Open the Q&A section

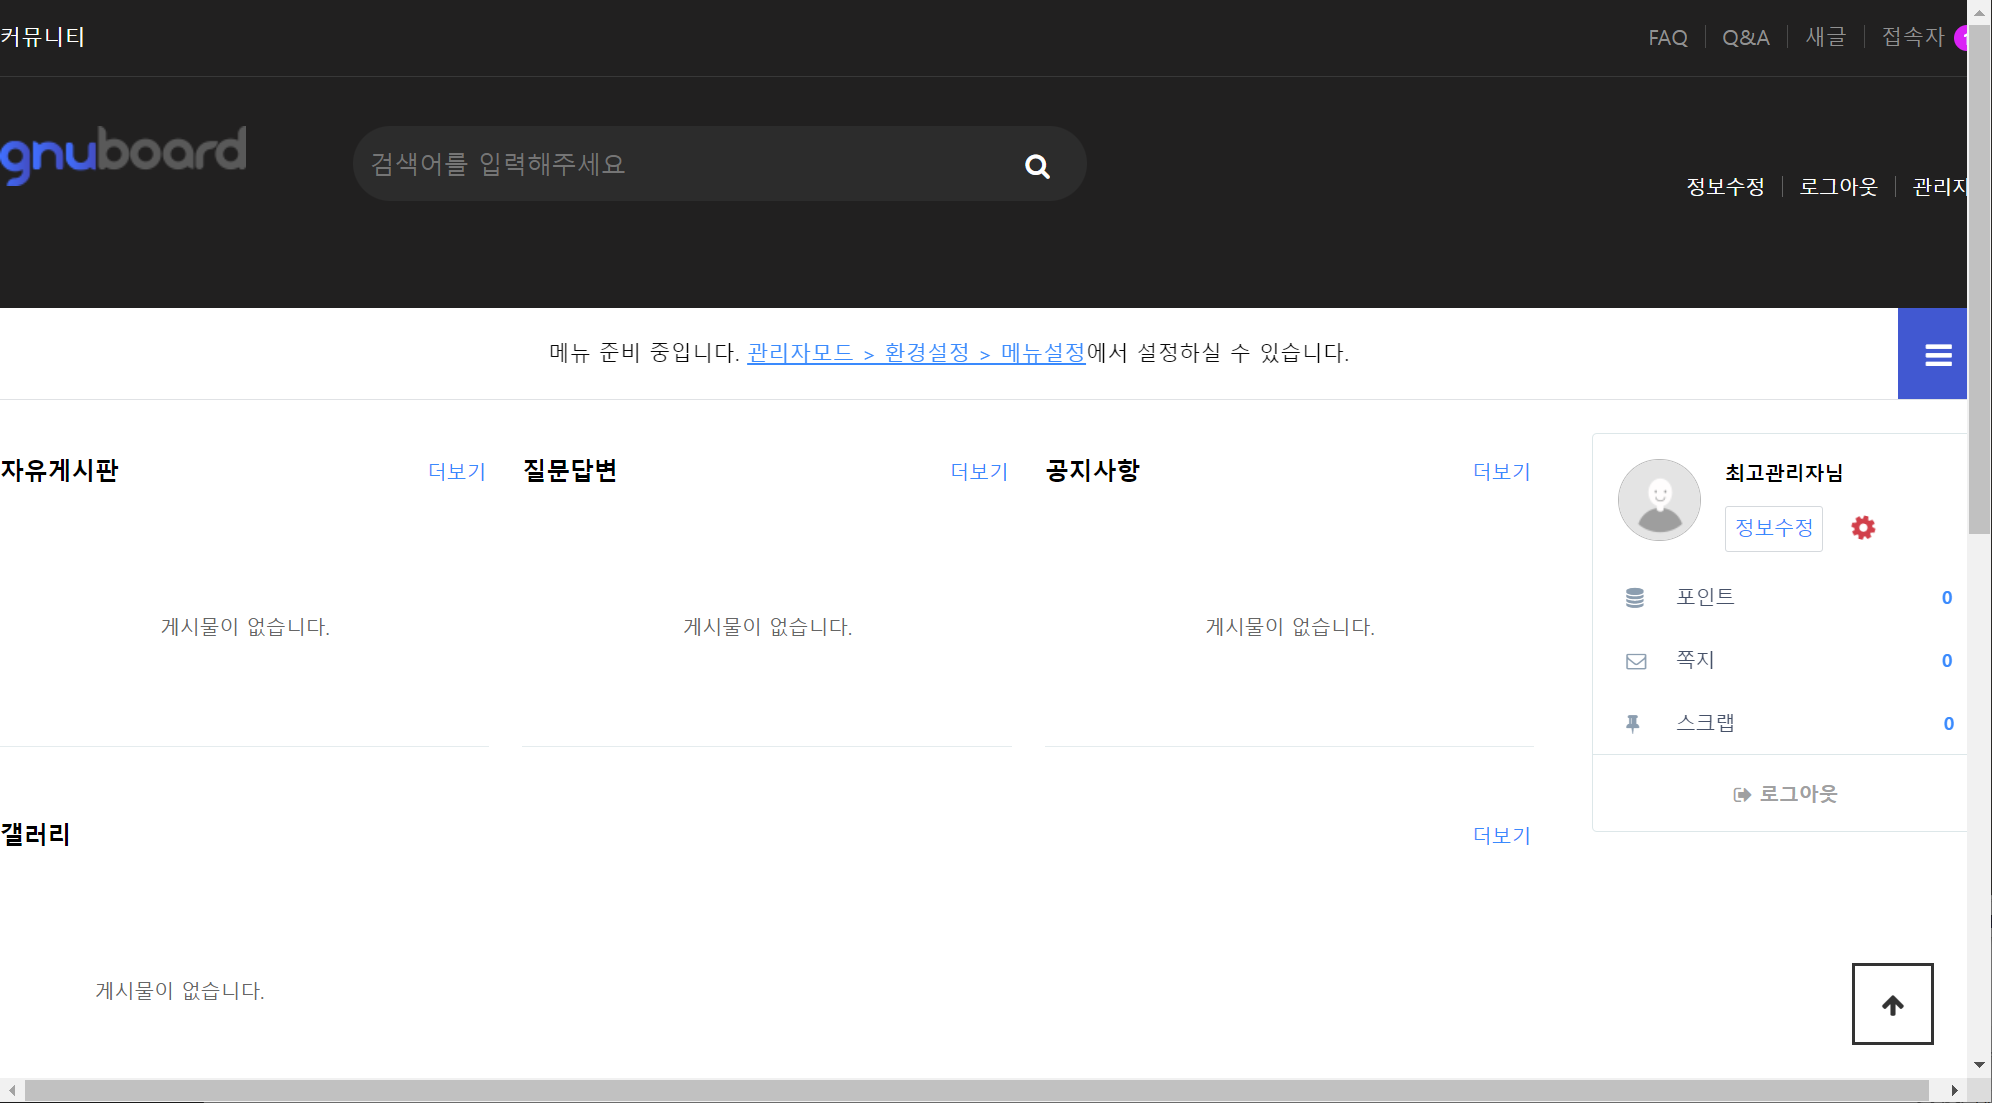click(1745, 37)
